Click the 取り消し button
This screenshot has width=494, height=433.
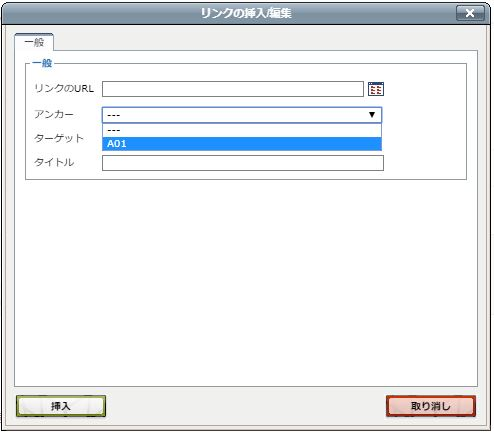431,406
